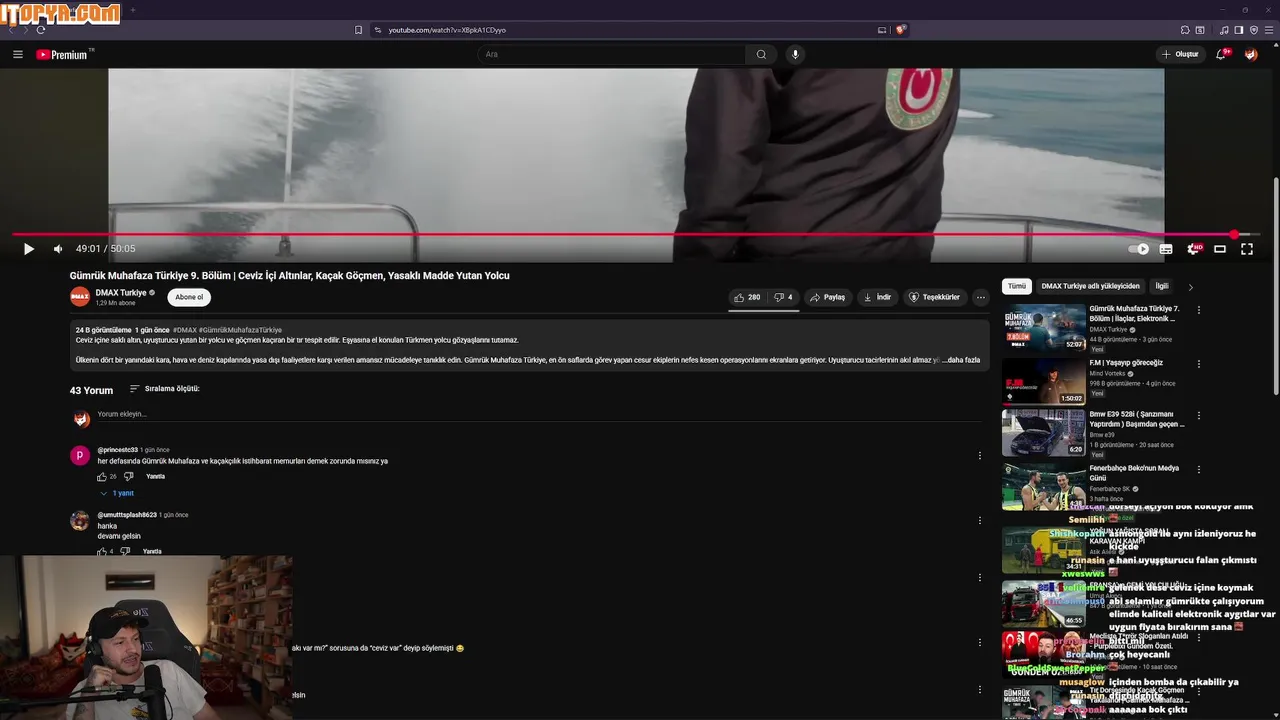
Task: Open the 'Oluştur' create menu
Action: pos(1180,54)
